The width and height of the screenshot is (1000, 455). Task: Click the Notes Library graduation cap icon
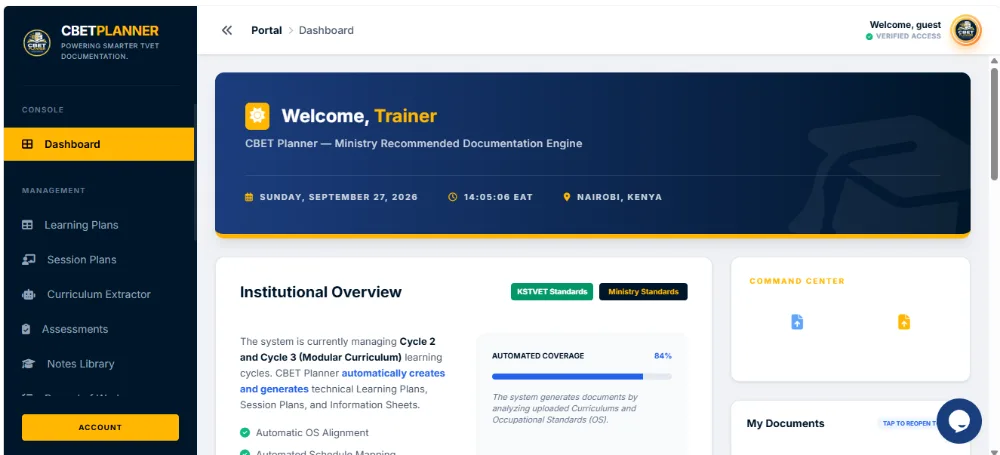[x=28, y=364]
